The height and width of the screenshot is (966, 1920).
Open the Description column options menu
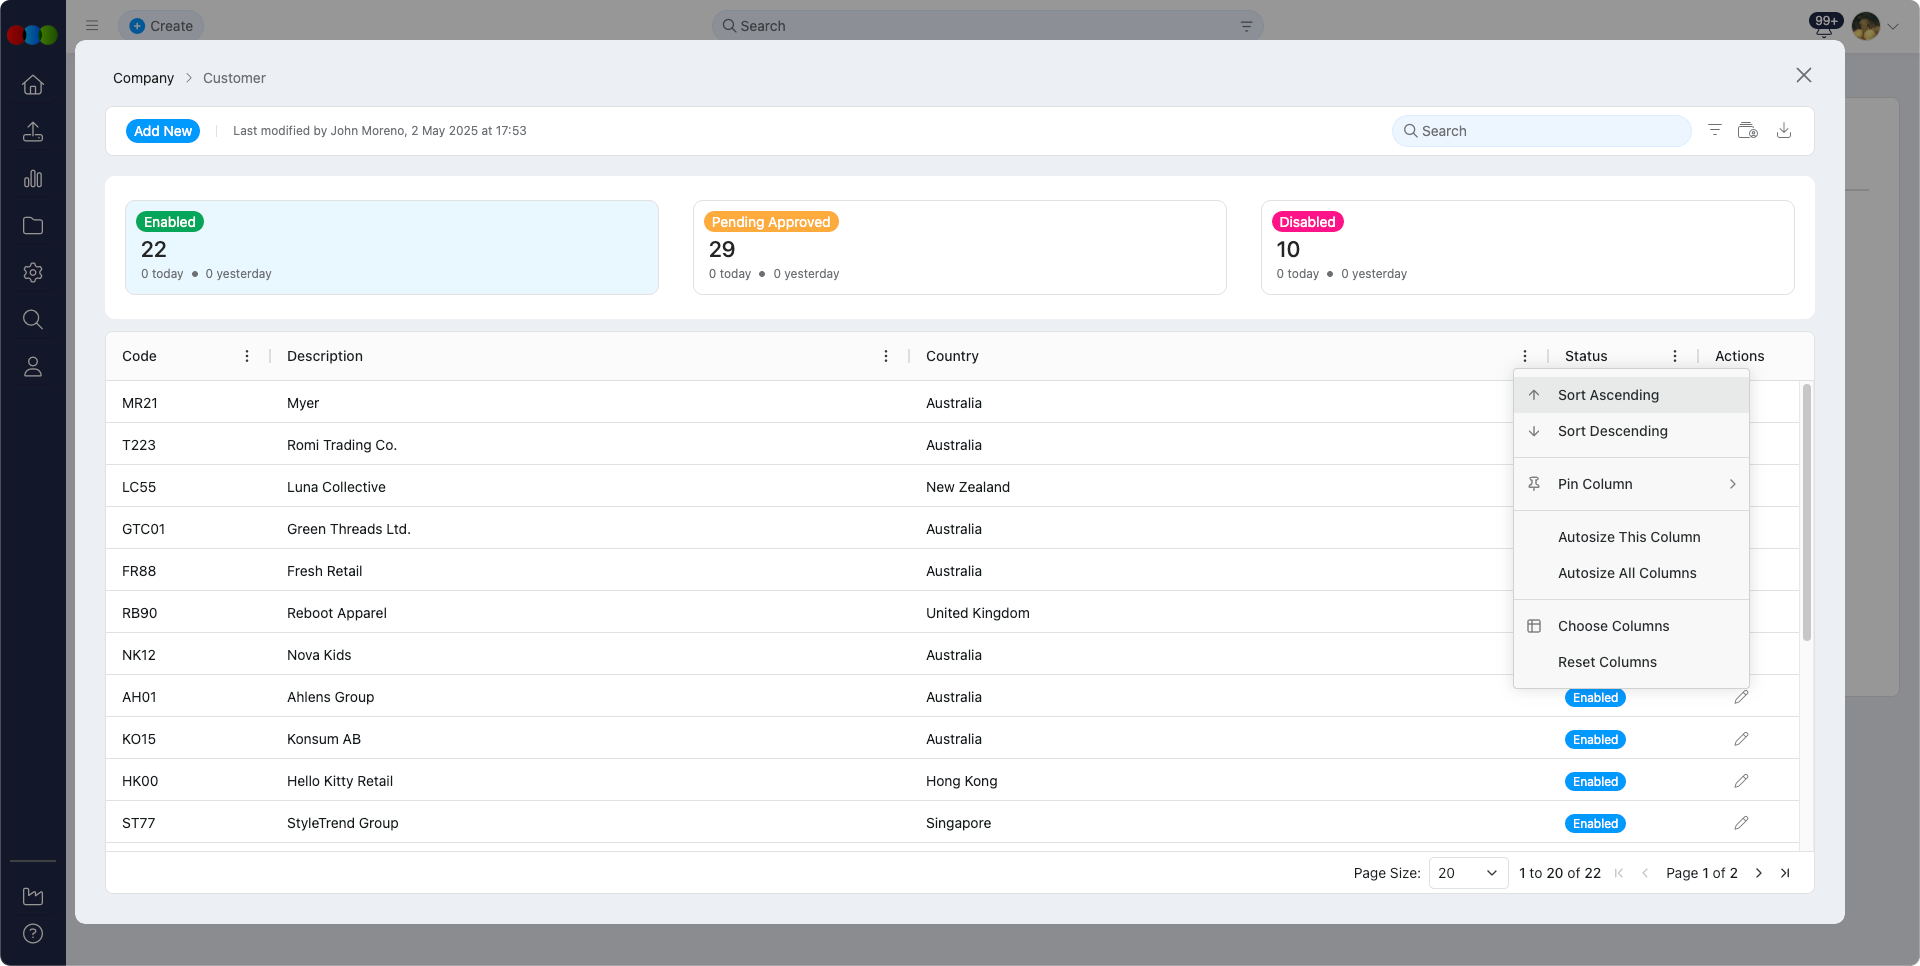click(885, 355)
